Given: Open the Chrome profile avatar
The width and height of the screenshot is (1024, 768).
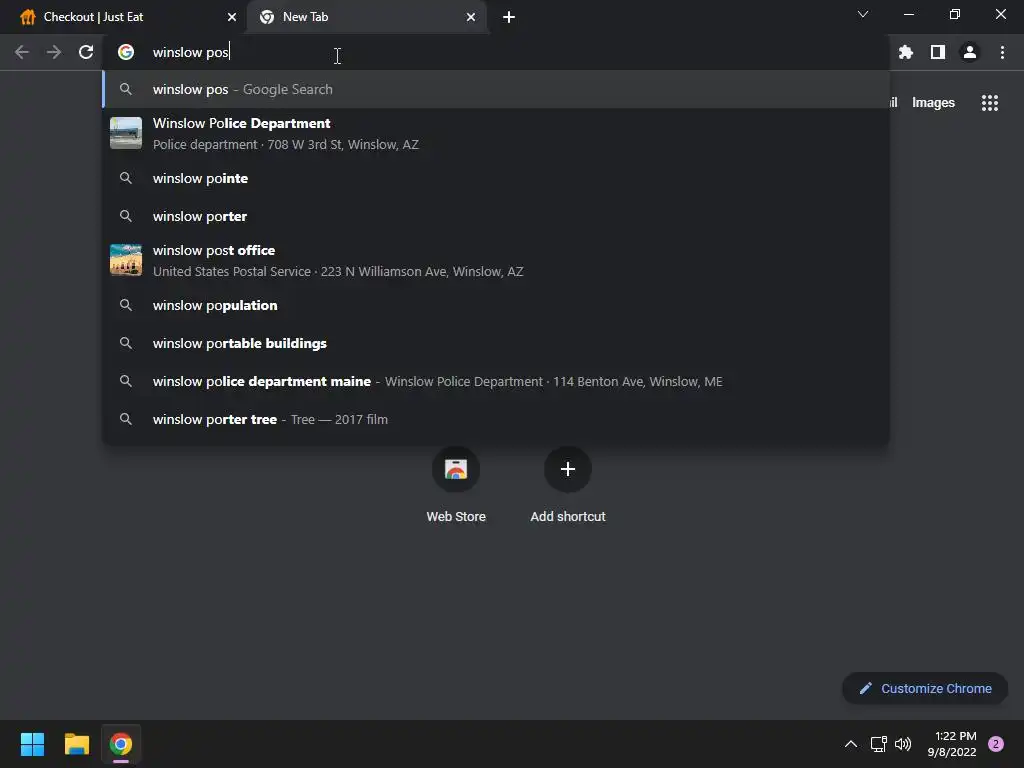Looking at the screenshot, I should (970, 52).
